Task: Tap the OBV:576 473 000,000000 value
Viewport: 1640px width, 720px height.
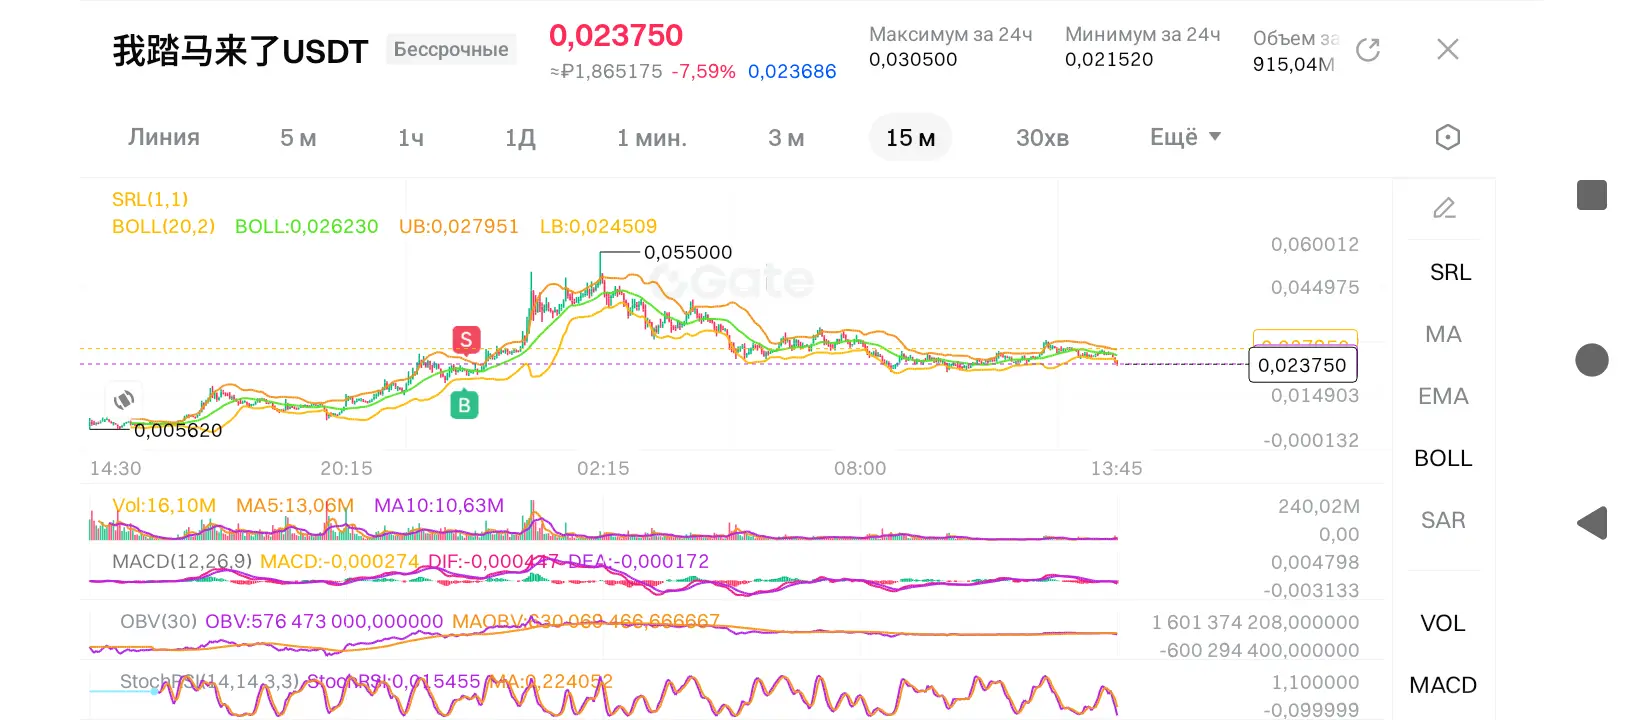Action: click(324, 621)
